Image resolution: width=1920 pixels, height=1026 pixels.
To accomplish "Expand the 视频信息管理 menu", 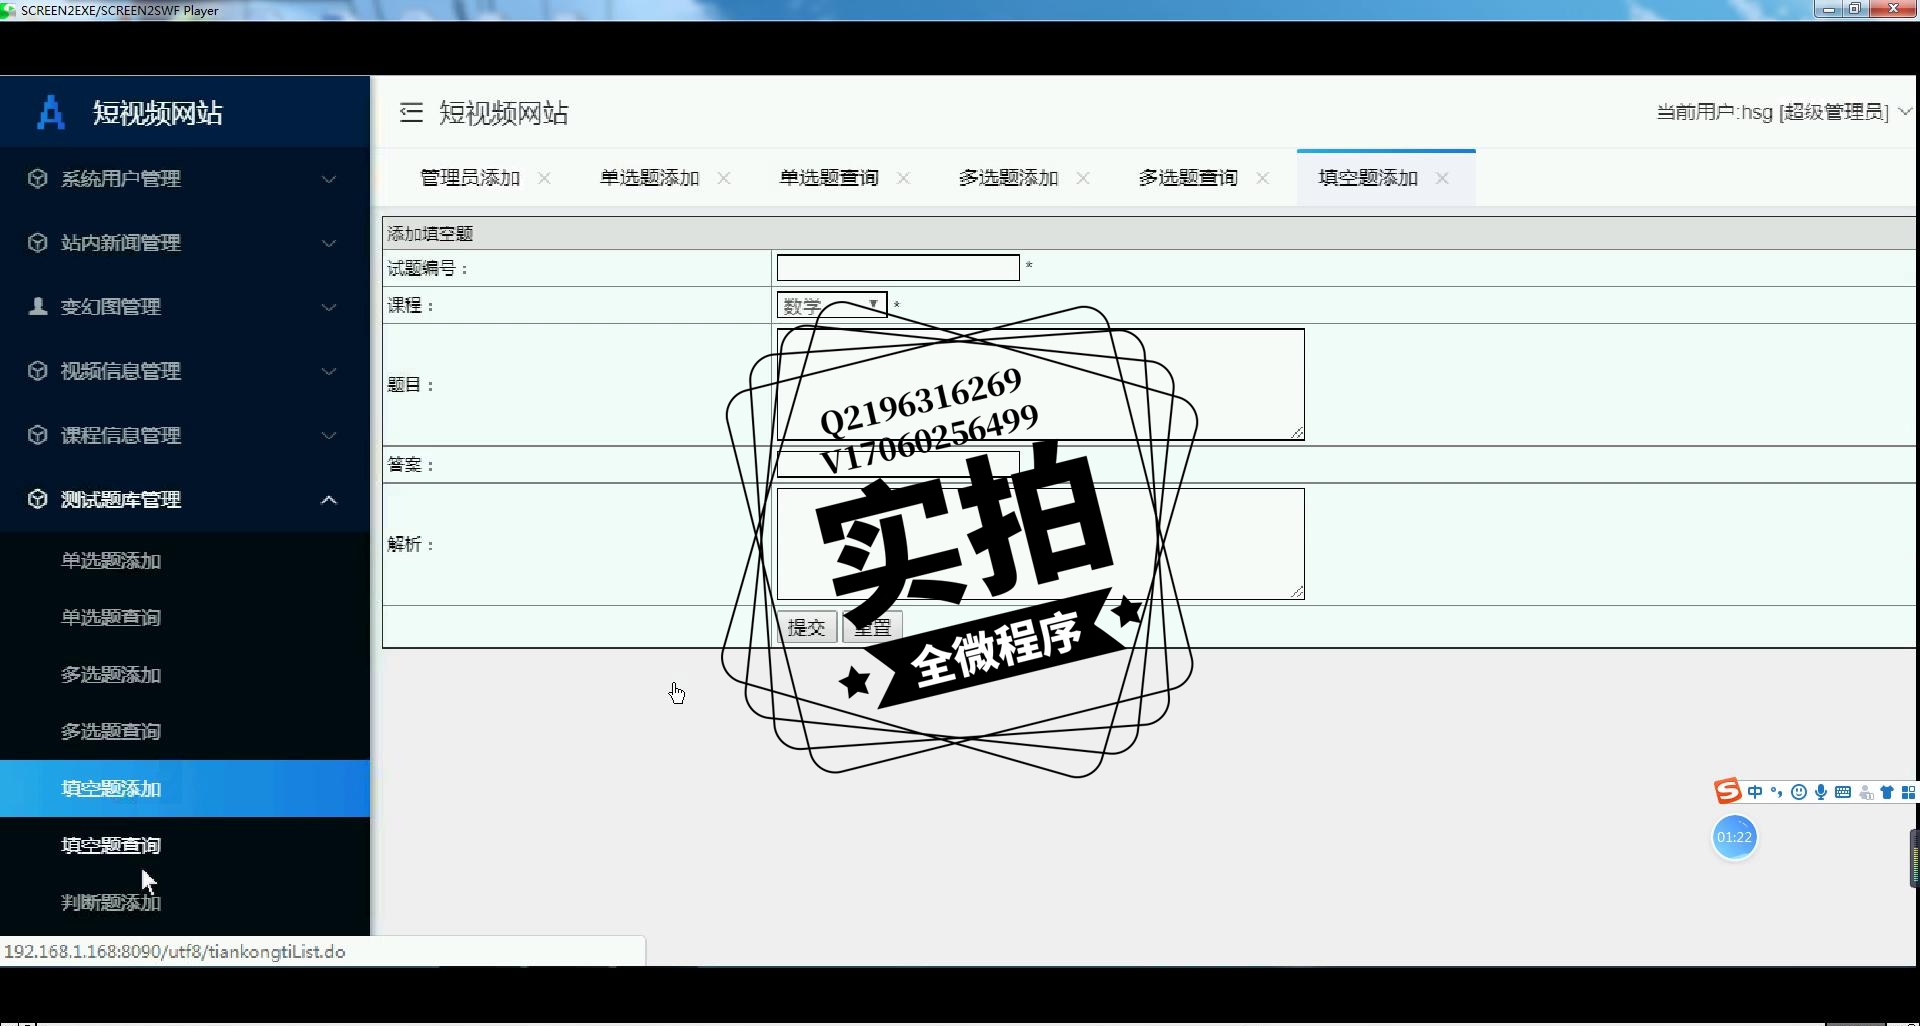I will click(185, 371).
